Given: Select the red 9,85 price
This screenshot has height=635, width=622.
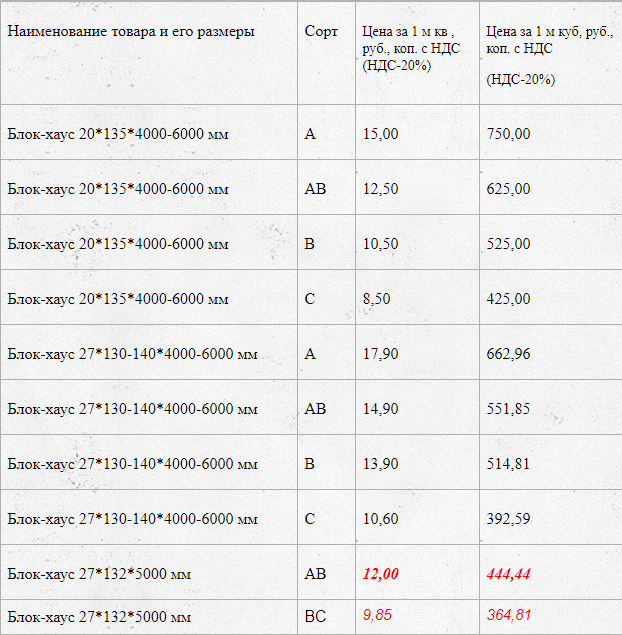Looking at the screenshot, I should (377, 615).
